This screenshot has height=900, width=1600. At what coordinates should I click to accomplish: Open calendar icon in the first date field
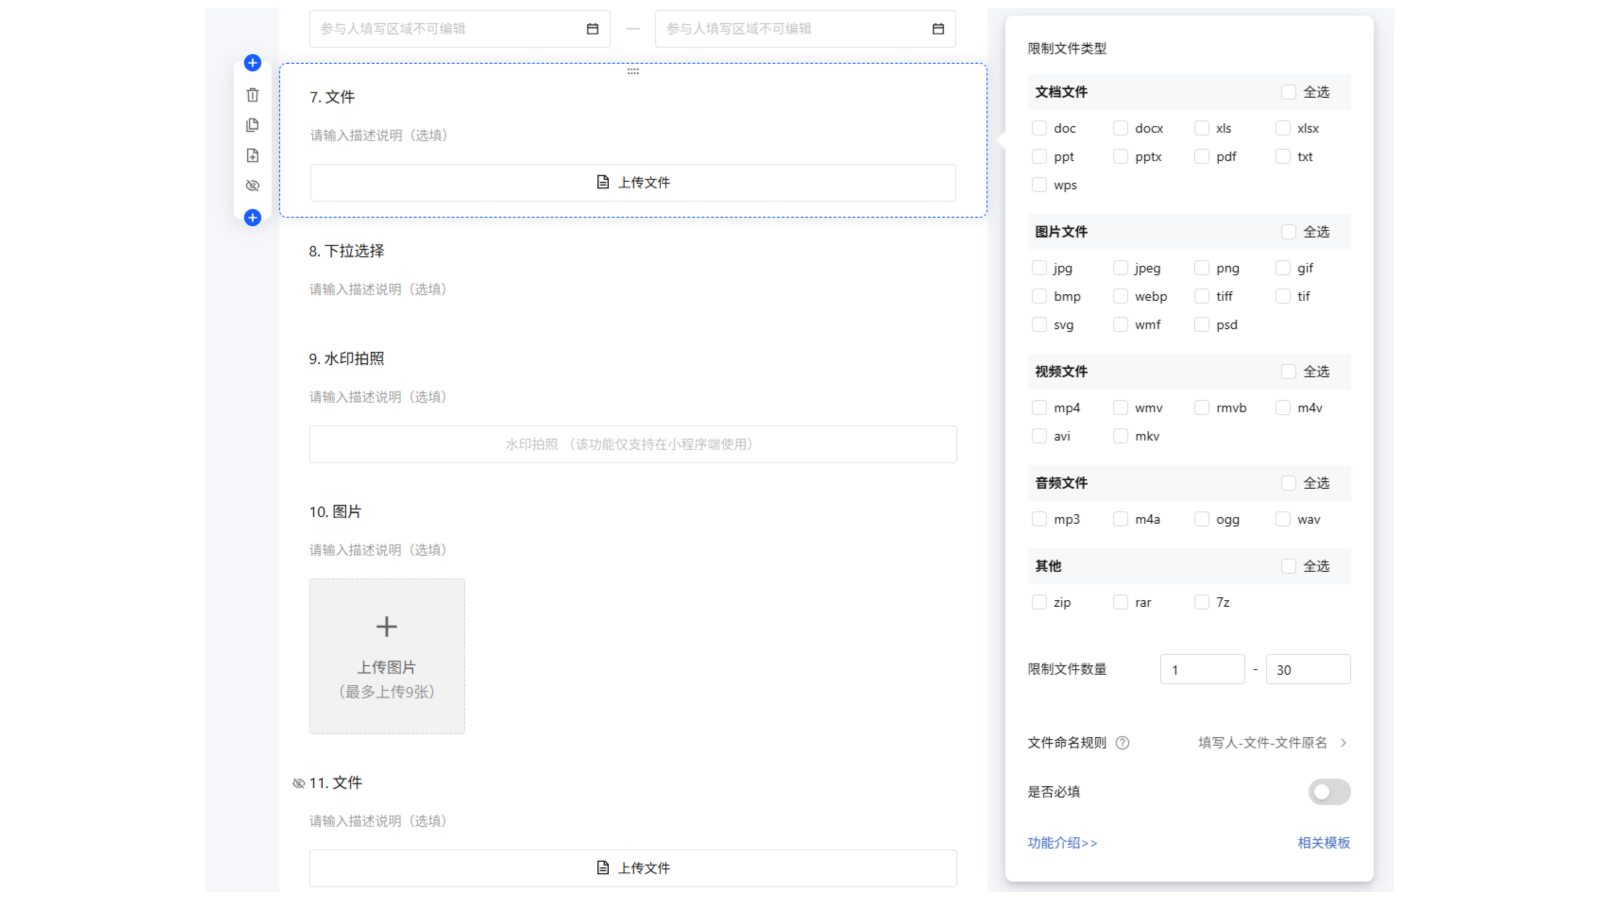(x=592, y=29)
